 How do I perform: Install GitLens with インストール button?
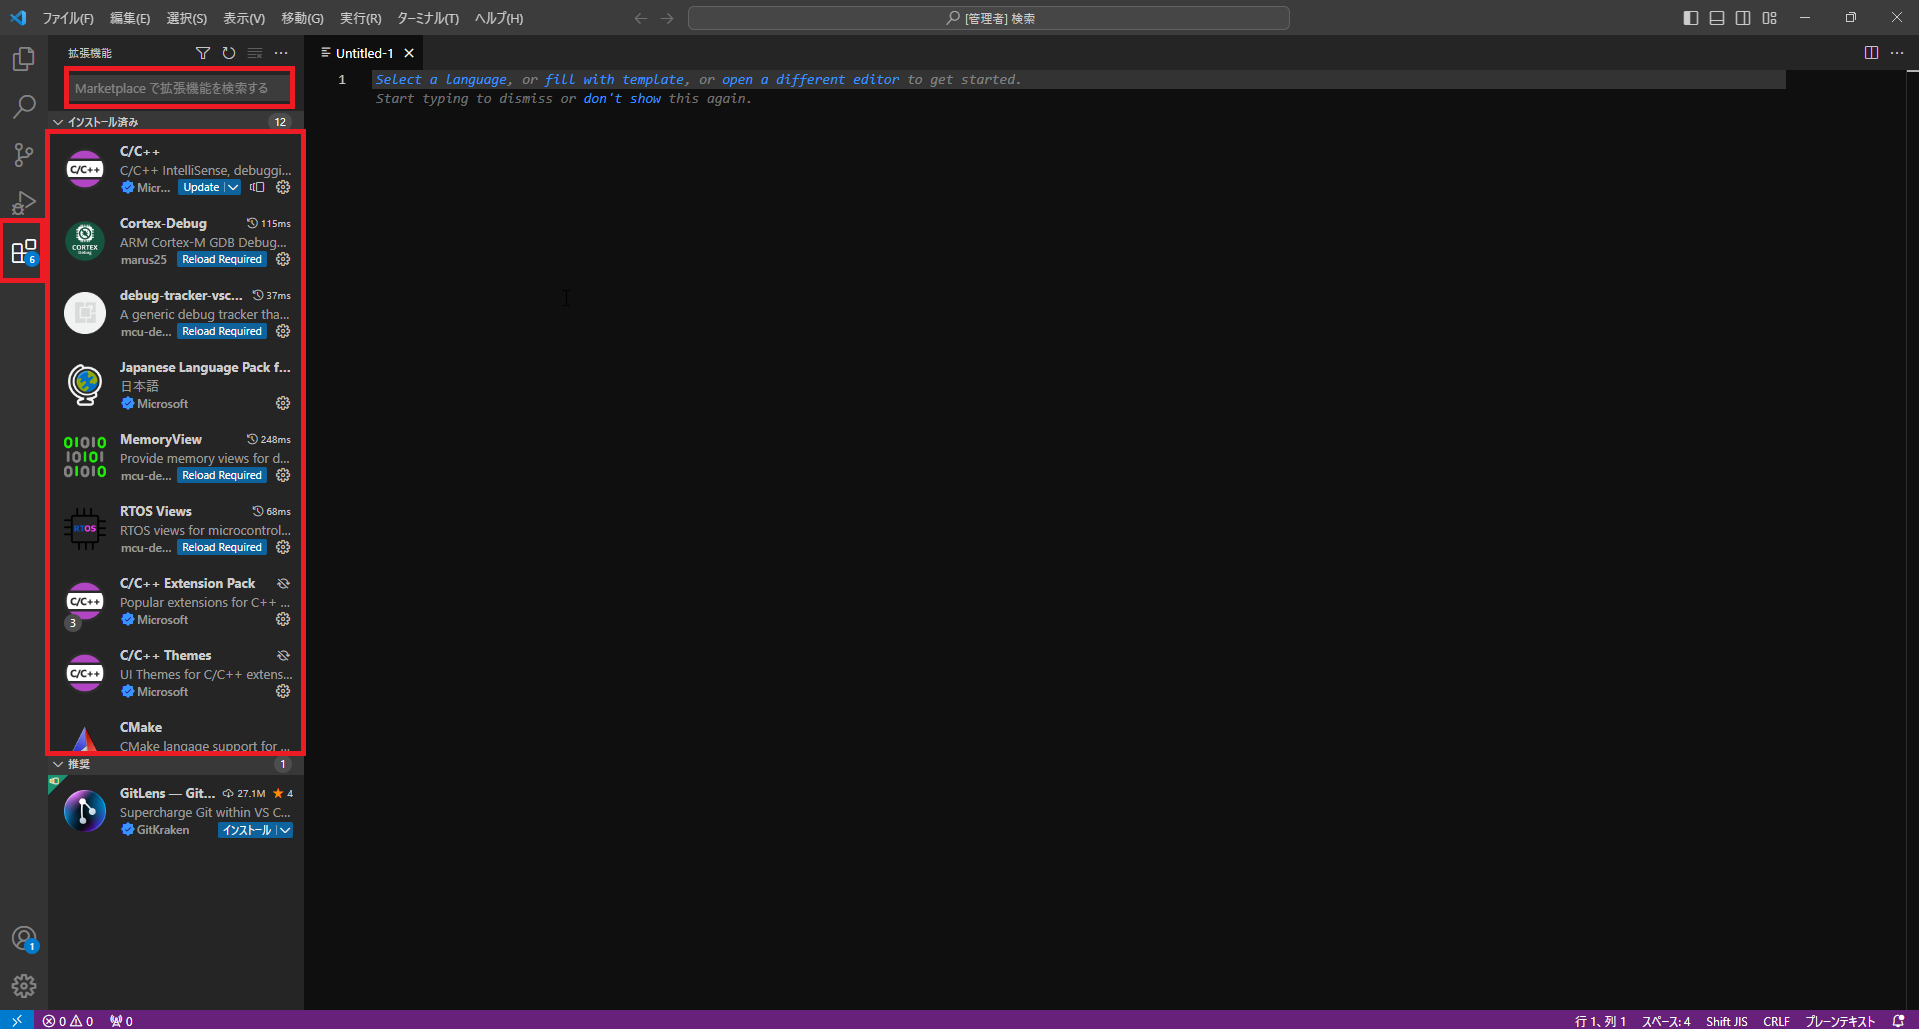[247, 830]
